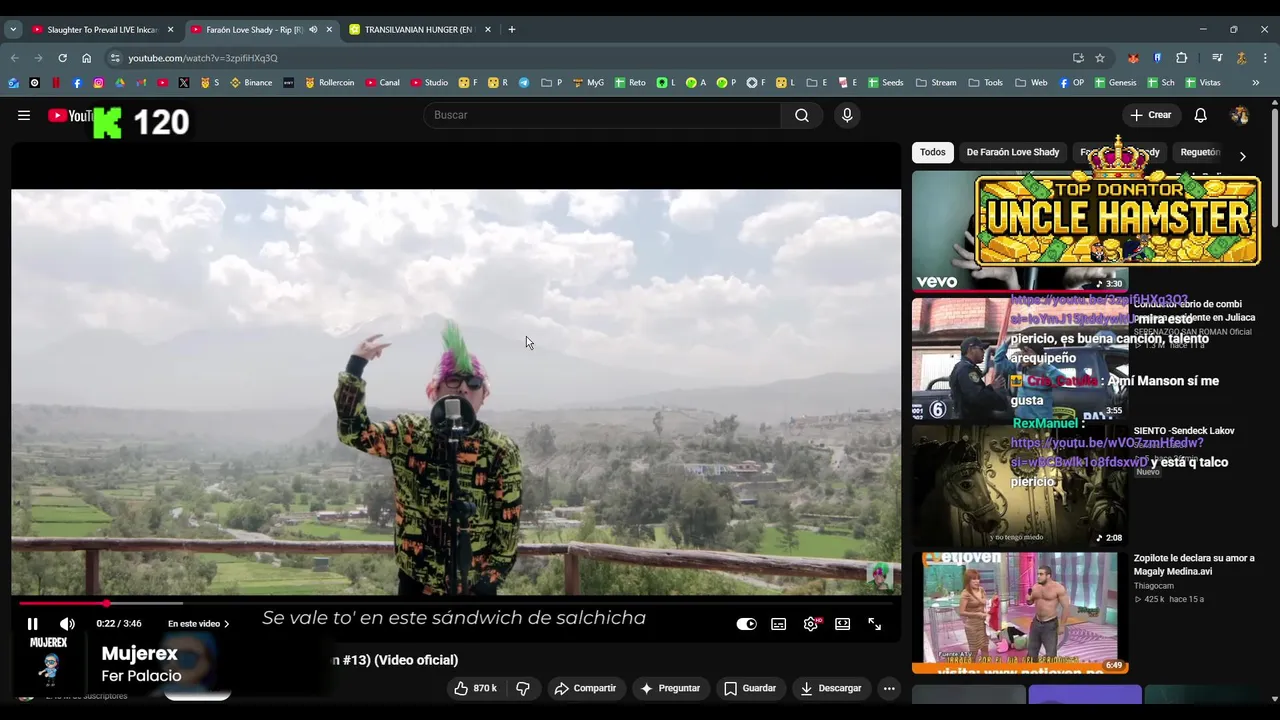Screen dimensions: 1280x720
Task: Pause the video playback
Action: (x=32, y=624)
